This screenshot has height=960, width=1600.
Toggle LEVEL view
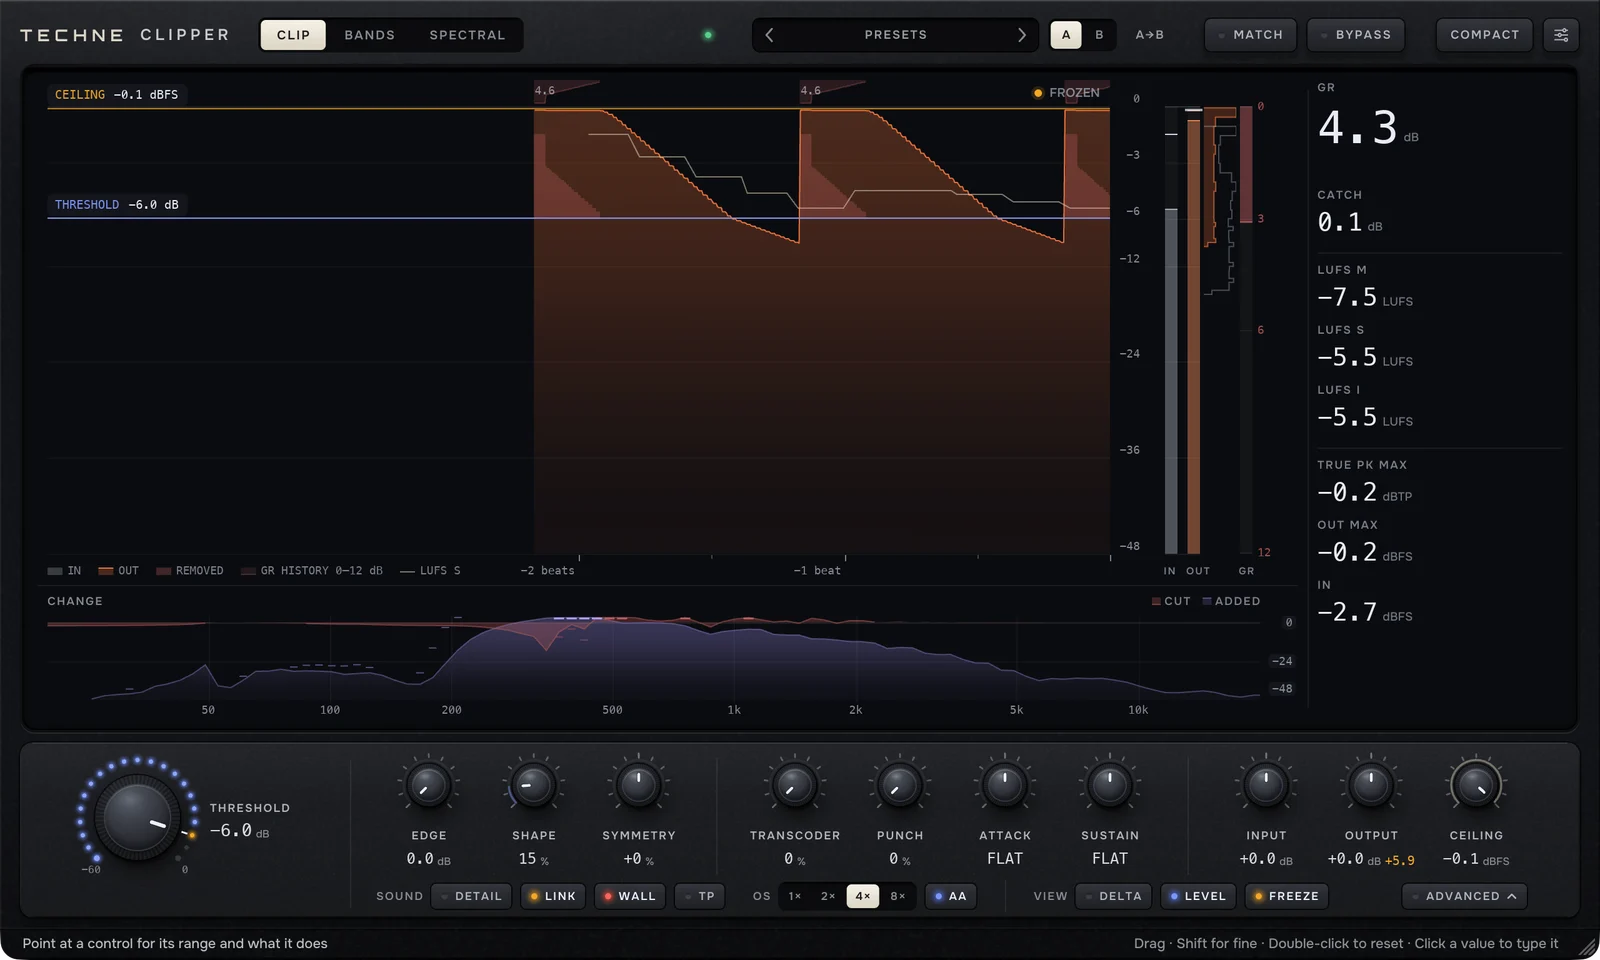click(1198, 896)
